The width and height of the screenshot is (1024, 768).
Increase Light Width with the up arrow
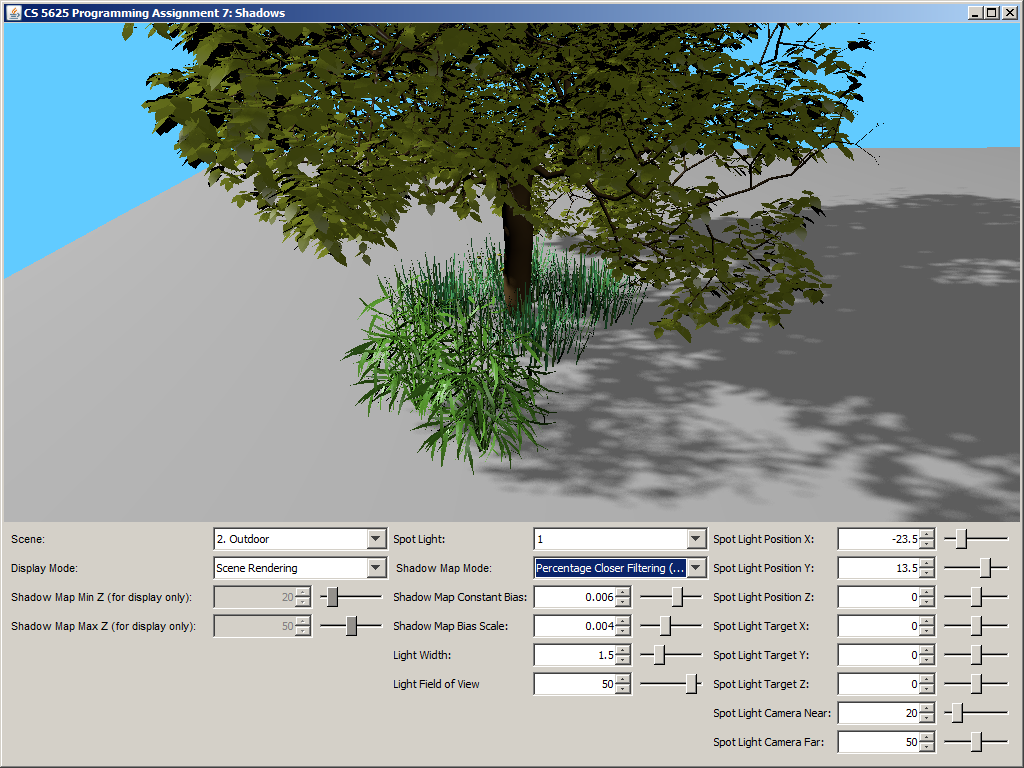624,651
